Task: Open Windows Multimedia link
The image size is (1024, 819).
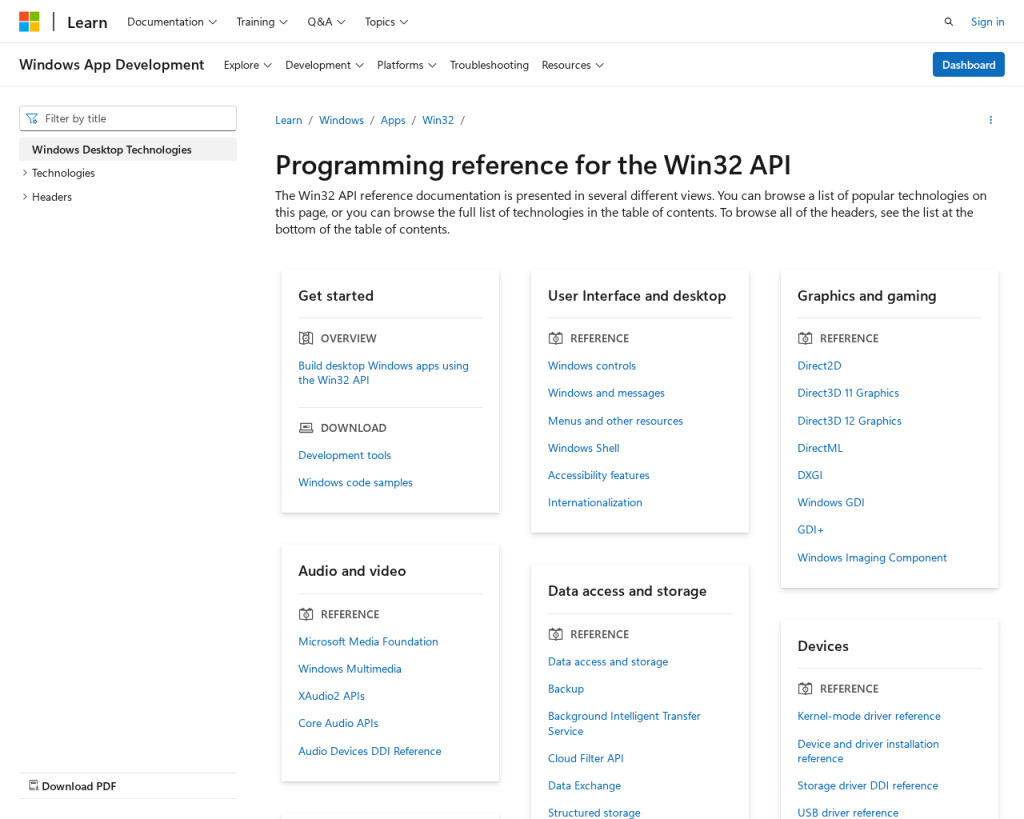Action: pos(350,669)
